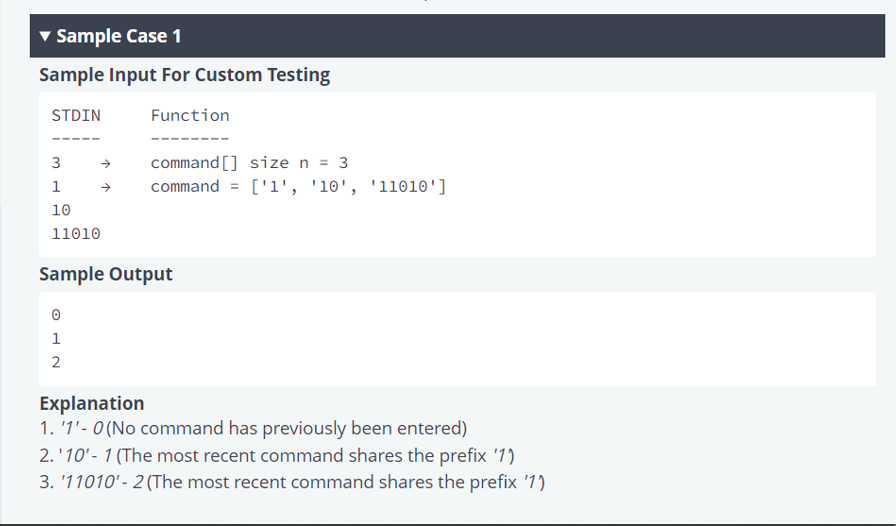This screenshot has width=896, height=526.
Task: Click the second explanation about '10'
Action: click(277, 456)
